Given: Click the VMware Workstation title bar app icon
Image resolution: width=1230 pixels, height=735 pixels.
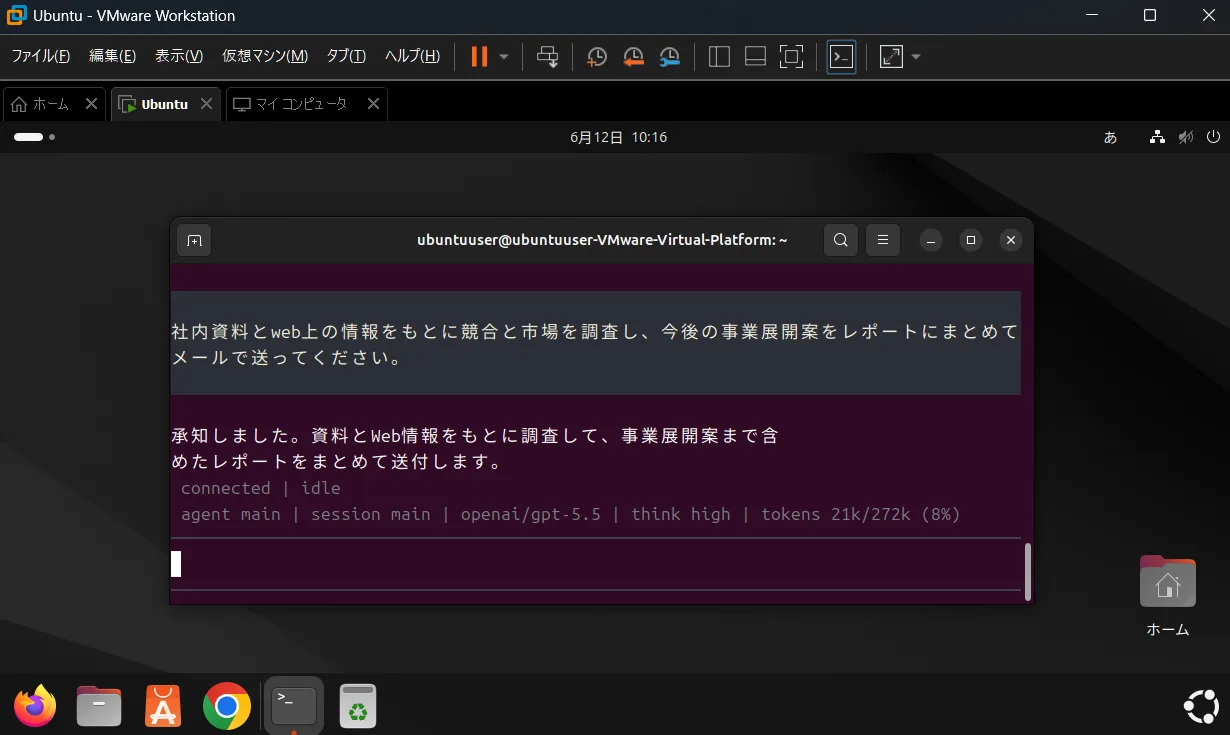Looking at the screenshot, I should [16, 15].
